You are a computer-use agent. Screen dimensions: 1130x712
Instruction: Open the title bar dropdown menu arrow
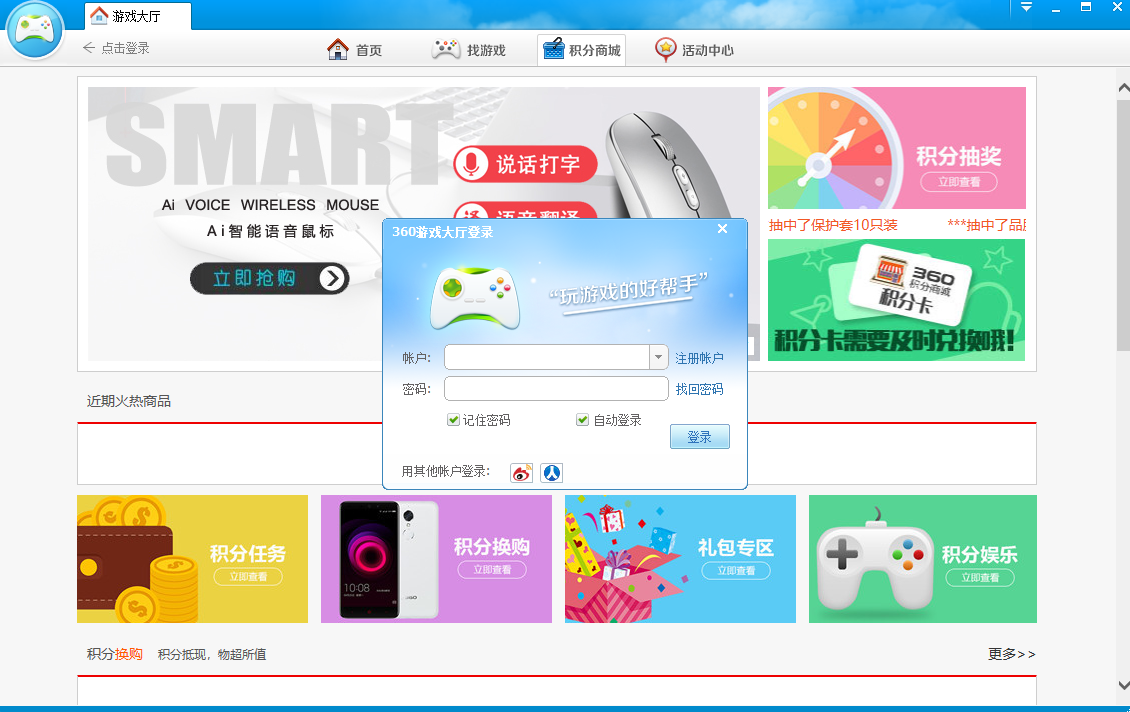pyautogui.click(x=1026, y=7)
